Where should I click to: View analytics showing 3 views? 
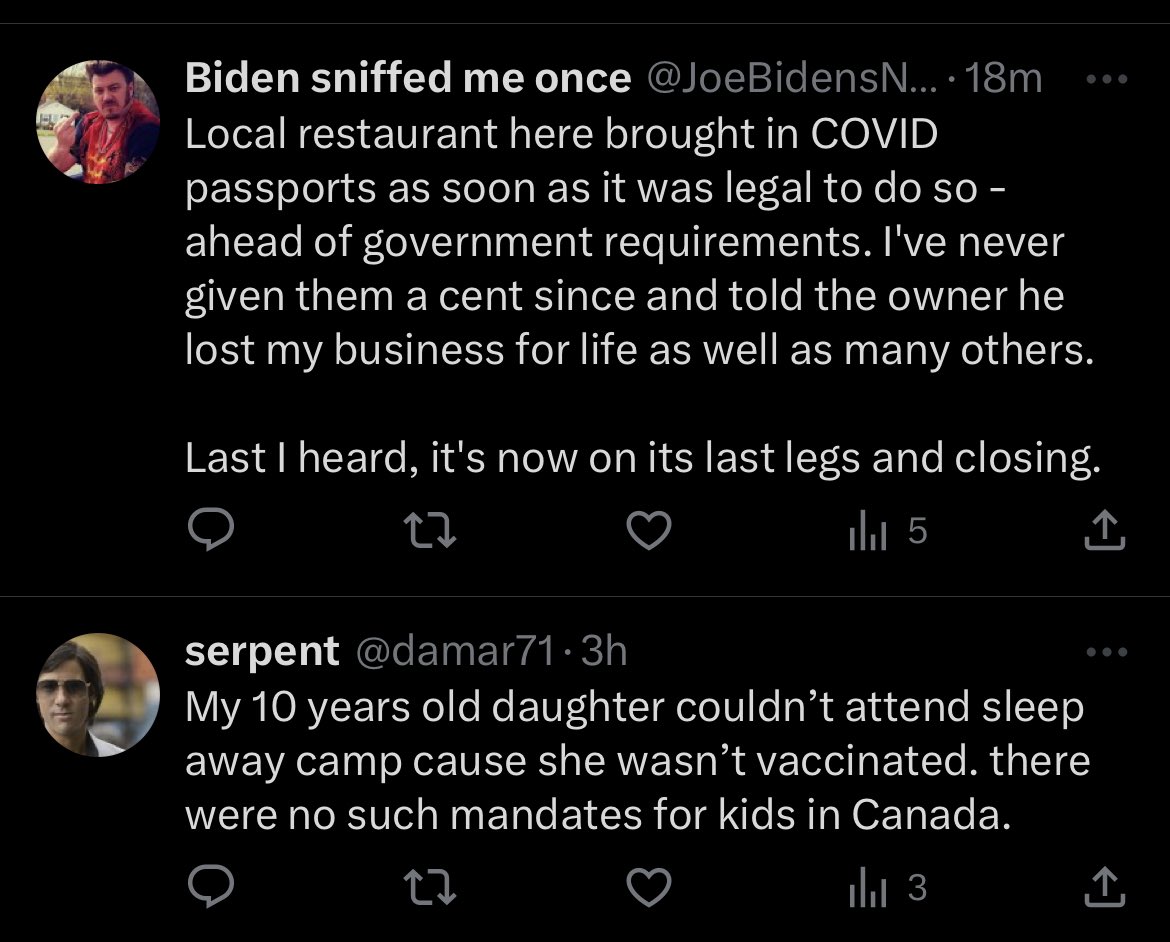pyautogui.click(x=887, y=888)
